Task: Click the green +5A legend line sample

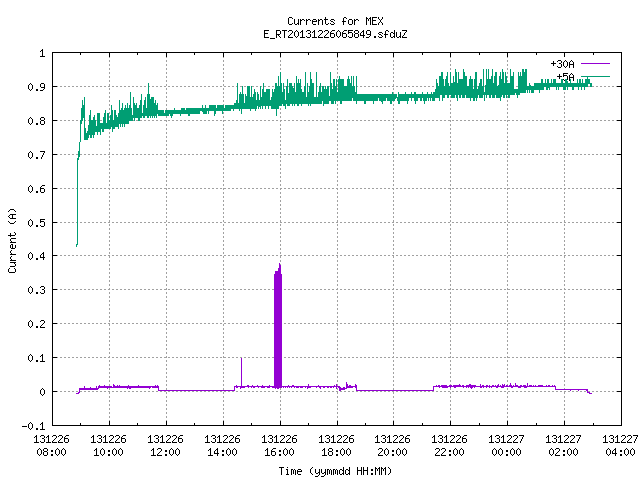Action: pos(595,77)
